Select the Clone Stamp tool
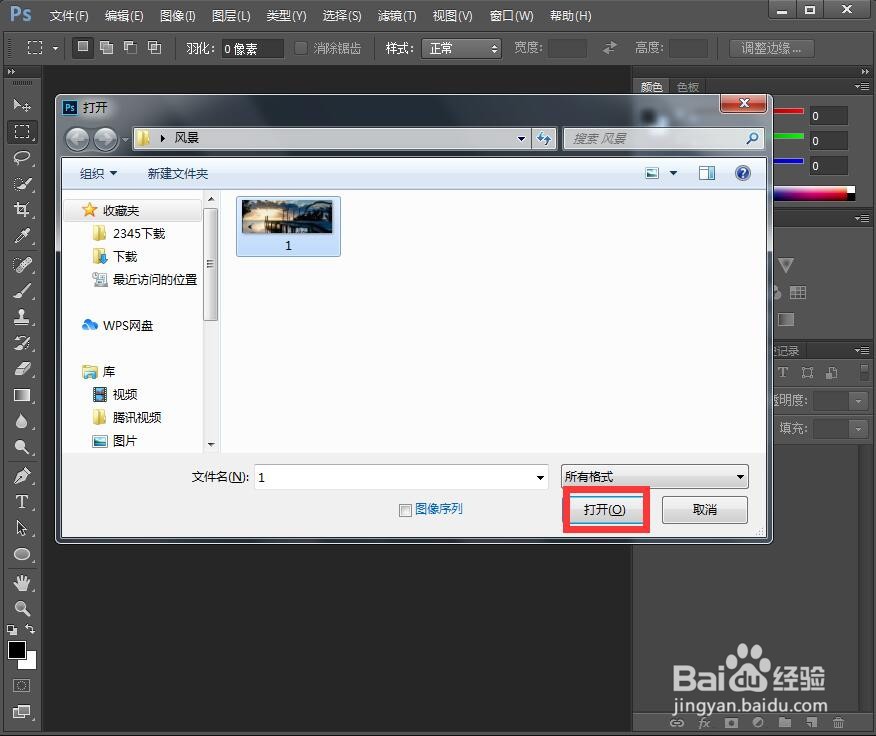 coord(22,317)
